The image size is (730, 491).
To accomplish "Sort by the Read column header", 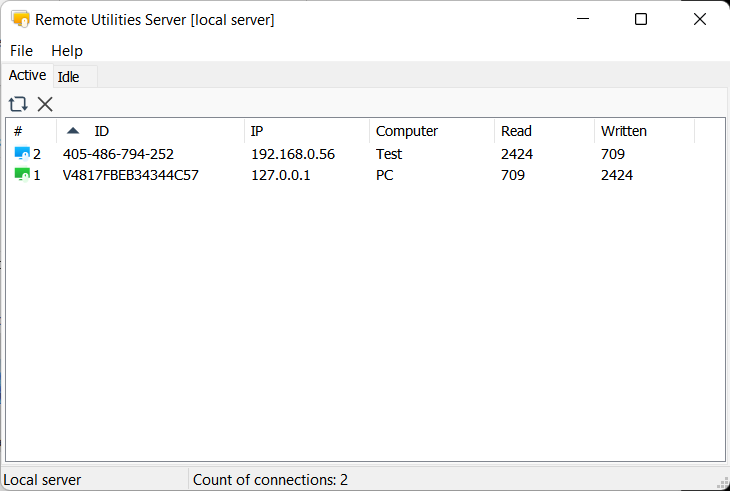I will click(x=543, y=131).
